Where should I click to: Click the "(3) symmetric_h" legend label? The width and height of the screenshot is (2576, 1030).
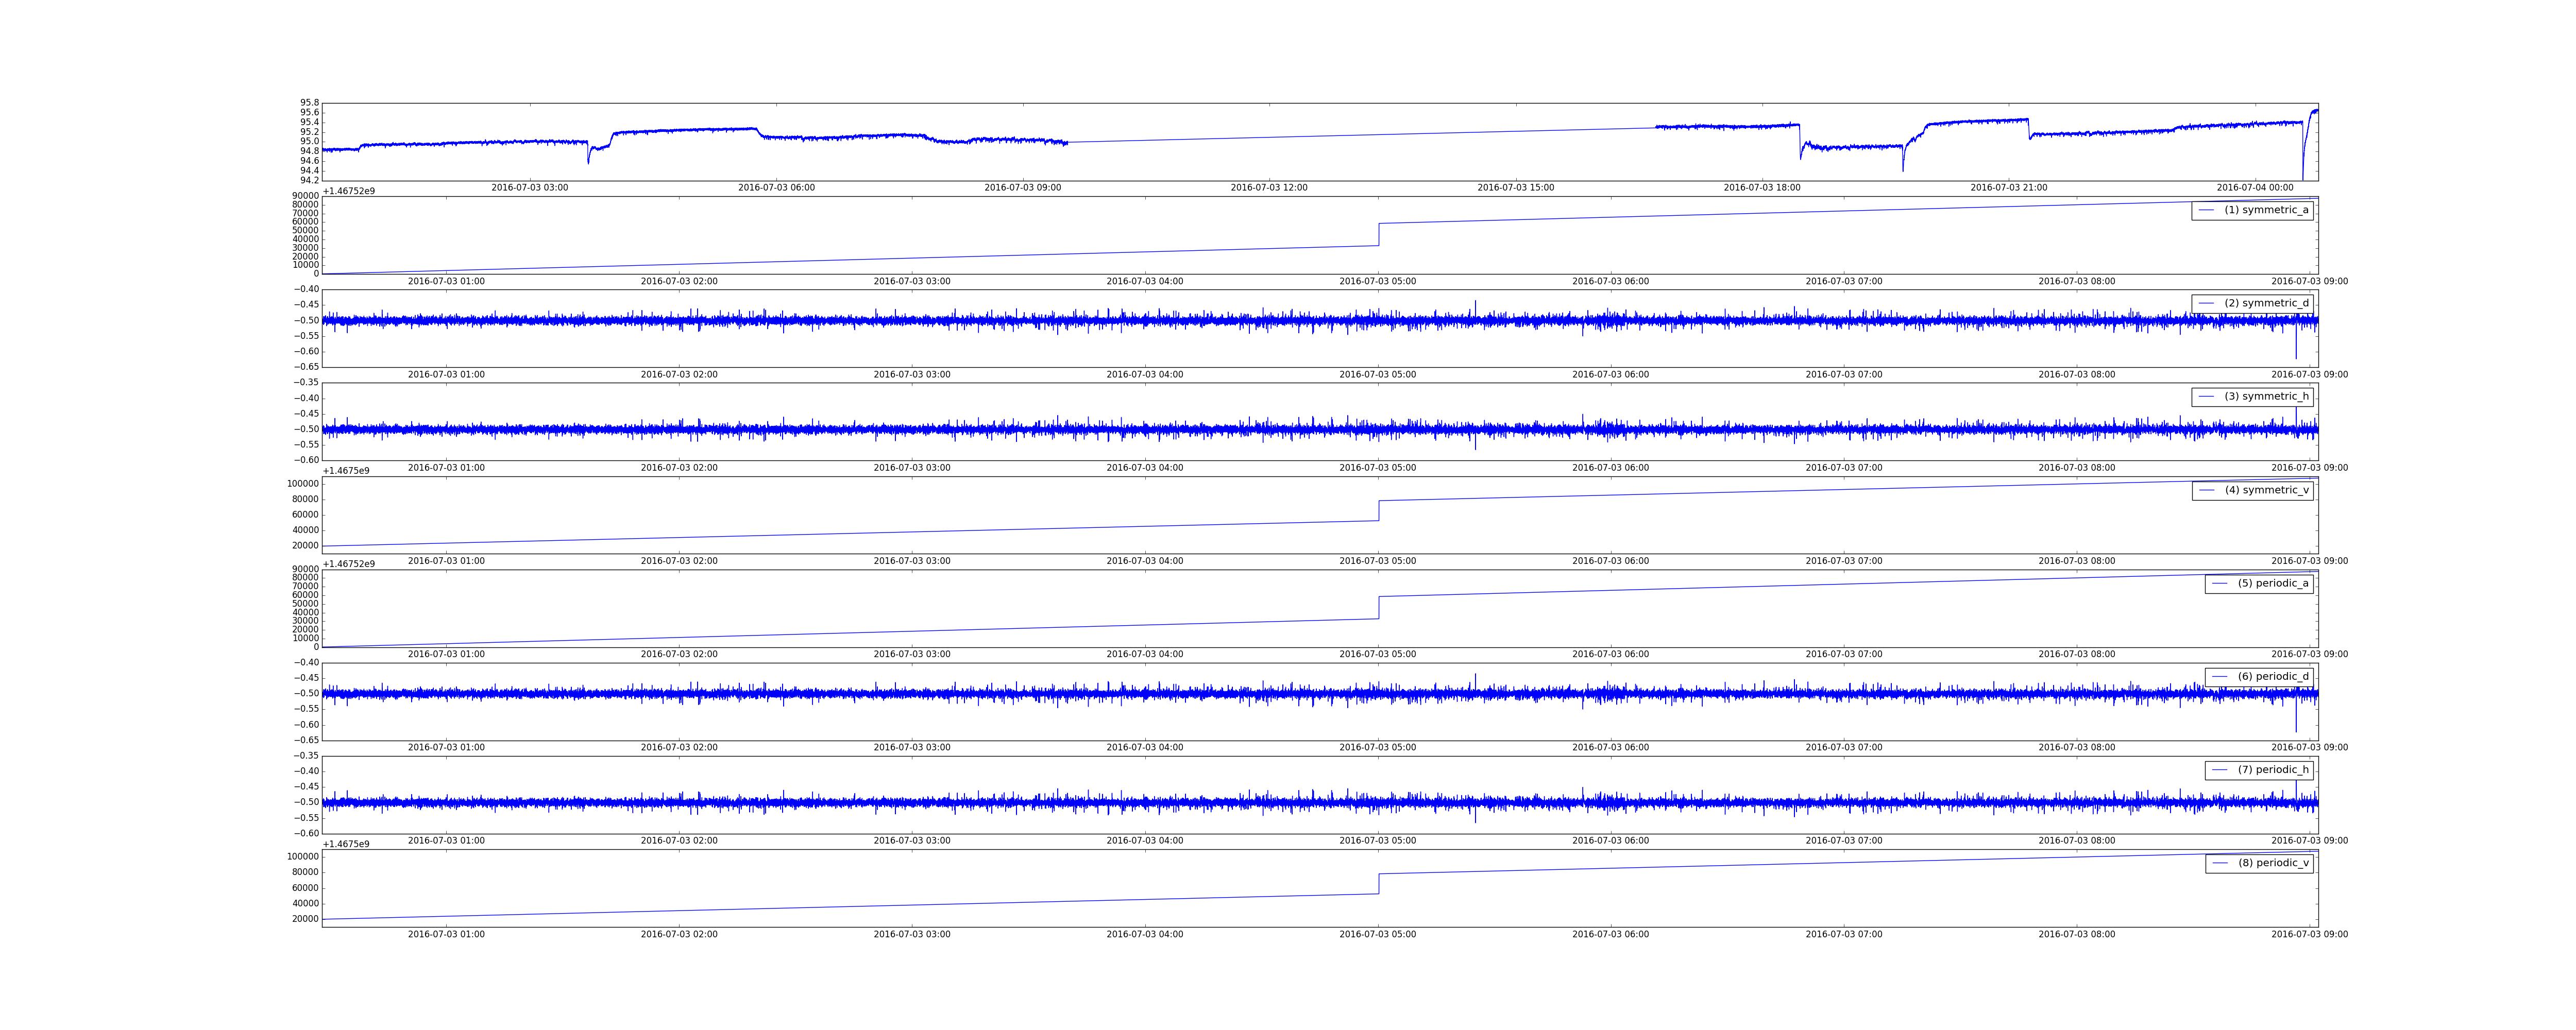point(2266,396)
